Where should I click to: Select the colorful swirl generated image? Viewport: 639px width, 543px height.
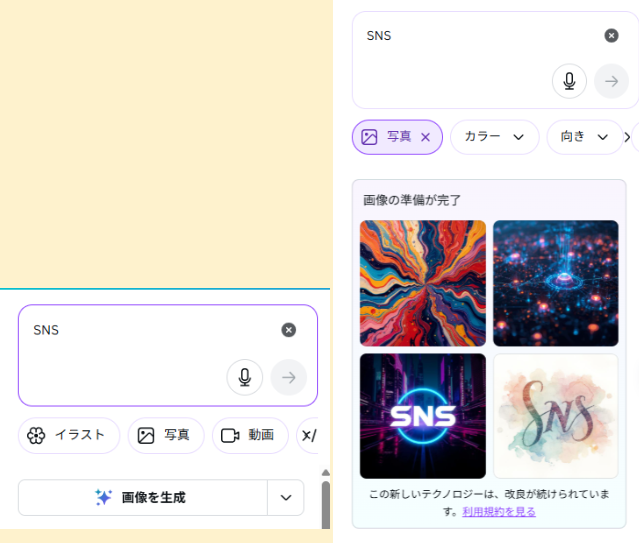[x=422, y=283]
